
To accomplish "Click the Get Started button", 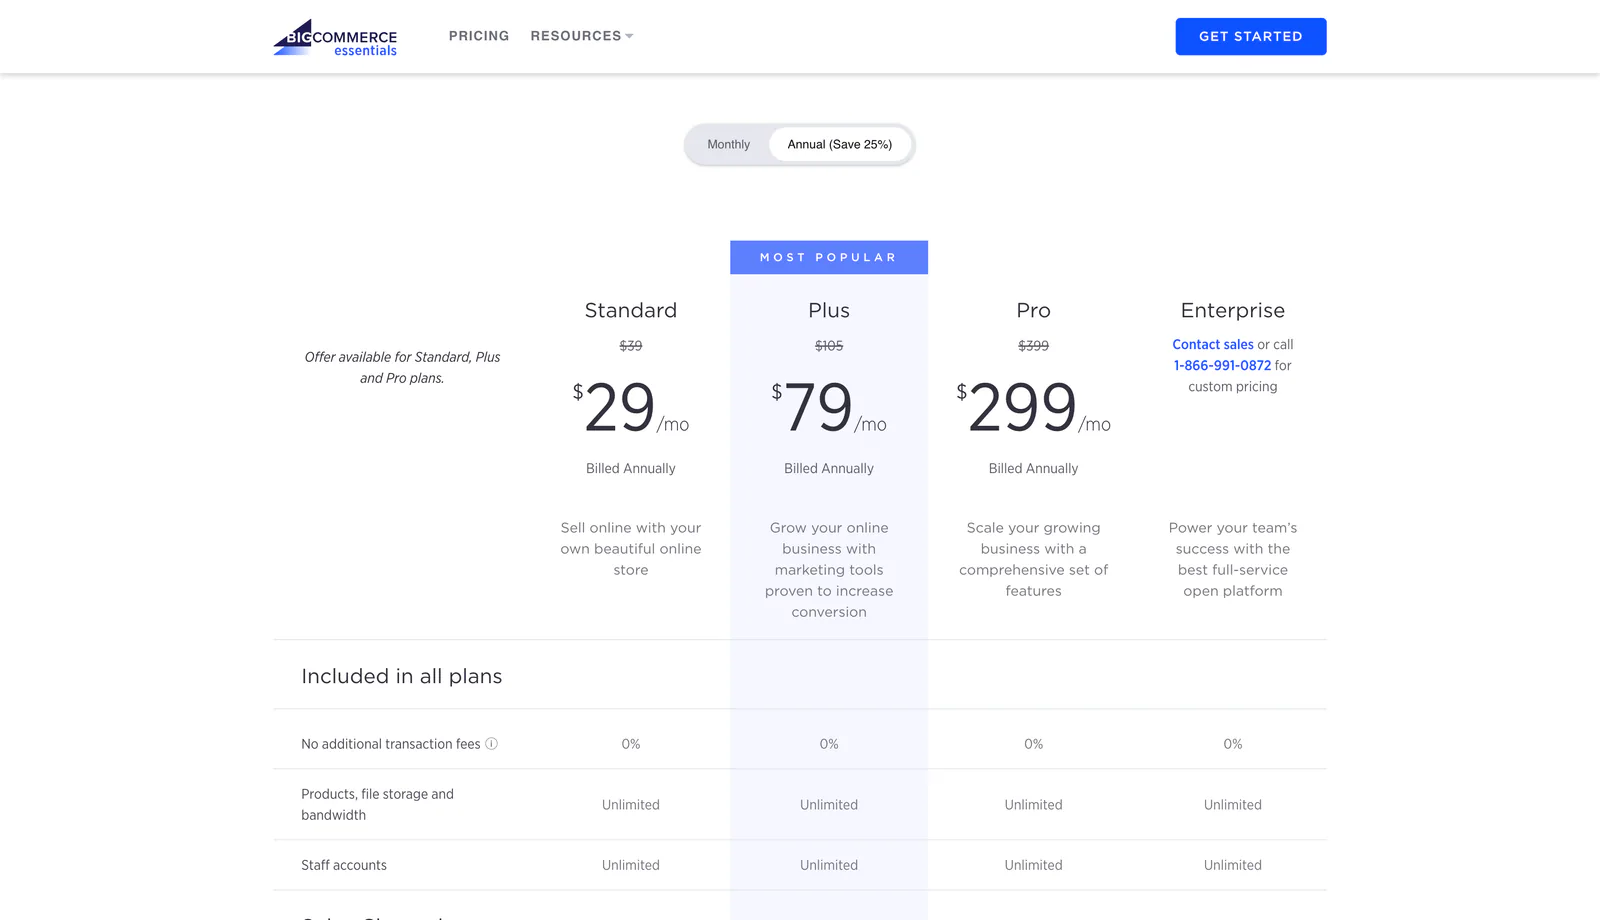I will click(x=1251, y=37).
